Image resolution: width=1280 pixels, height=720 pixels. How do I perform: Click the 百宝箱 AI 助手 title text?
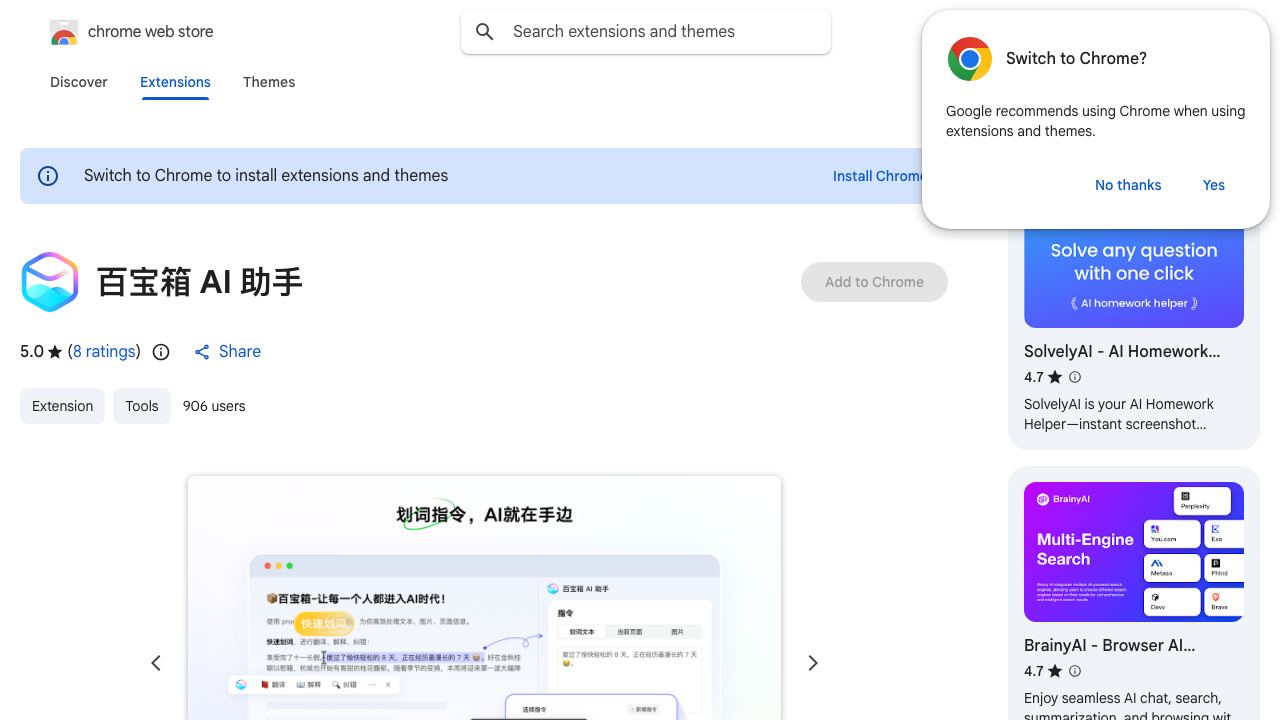coord(200,282)
